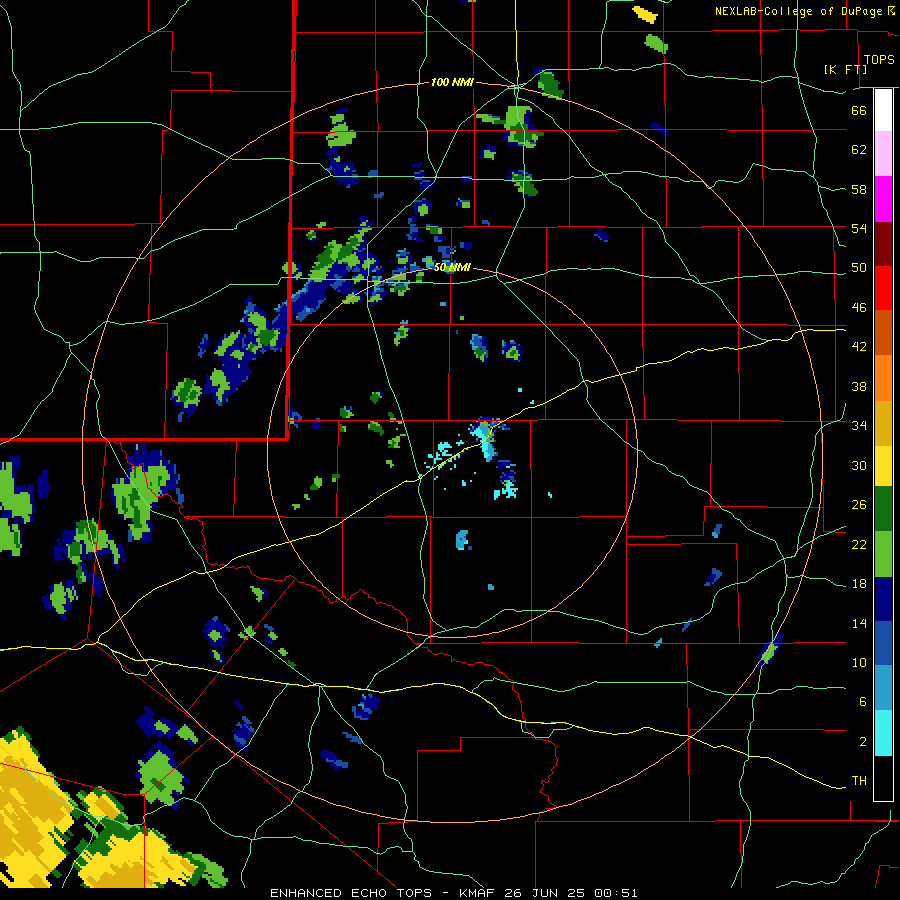Select the bright red swatch on the scale

(883, 288)
